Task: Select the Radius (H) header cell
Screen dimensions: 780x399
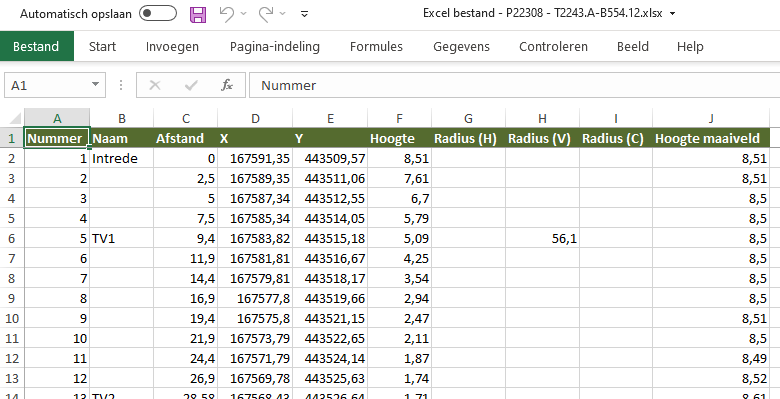Action: point(468,138)
